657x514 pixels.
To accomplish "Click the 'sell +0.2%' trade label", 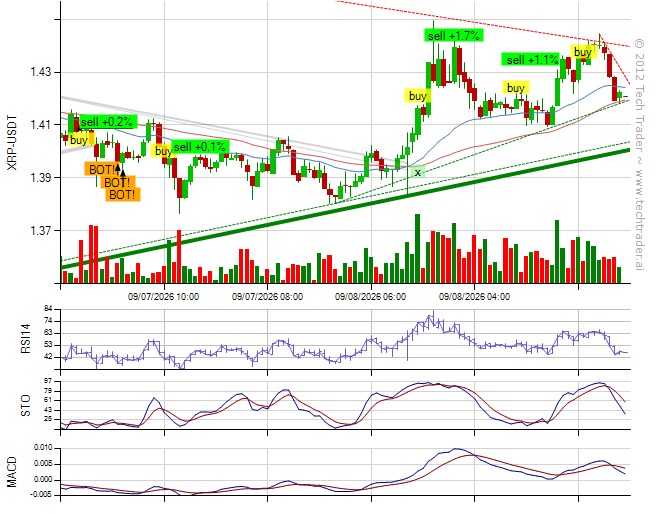I will click(107, 122).
